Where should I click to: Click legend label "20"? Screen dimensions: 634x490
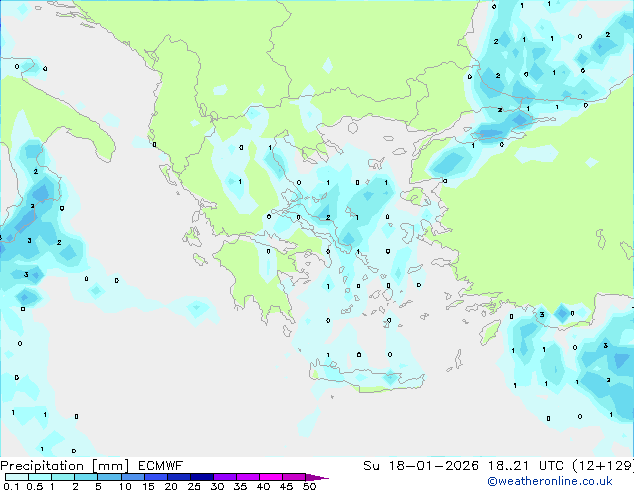(171, 486)
